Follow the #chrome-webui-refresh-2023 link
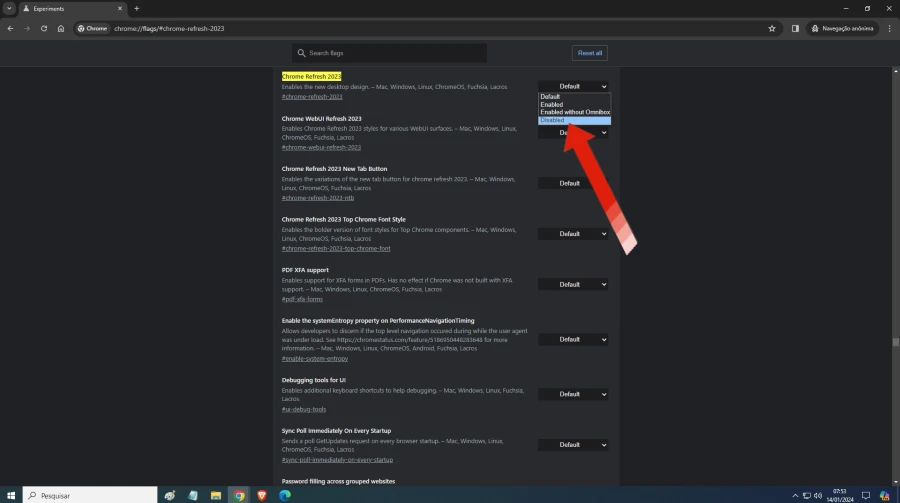Image resolution: width=900 pixels, height=503 pixels. (x=321, y=147)
